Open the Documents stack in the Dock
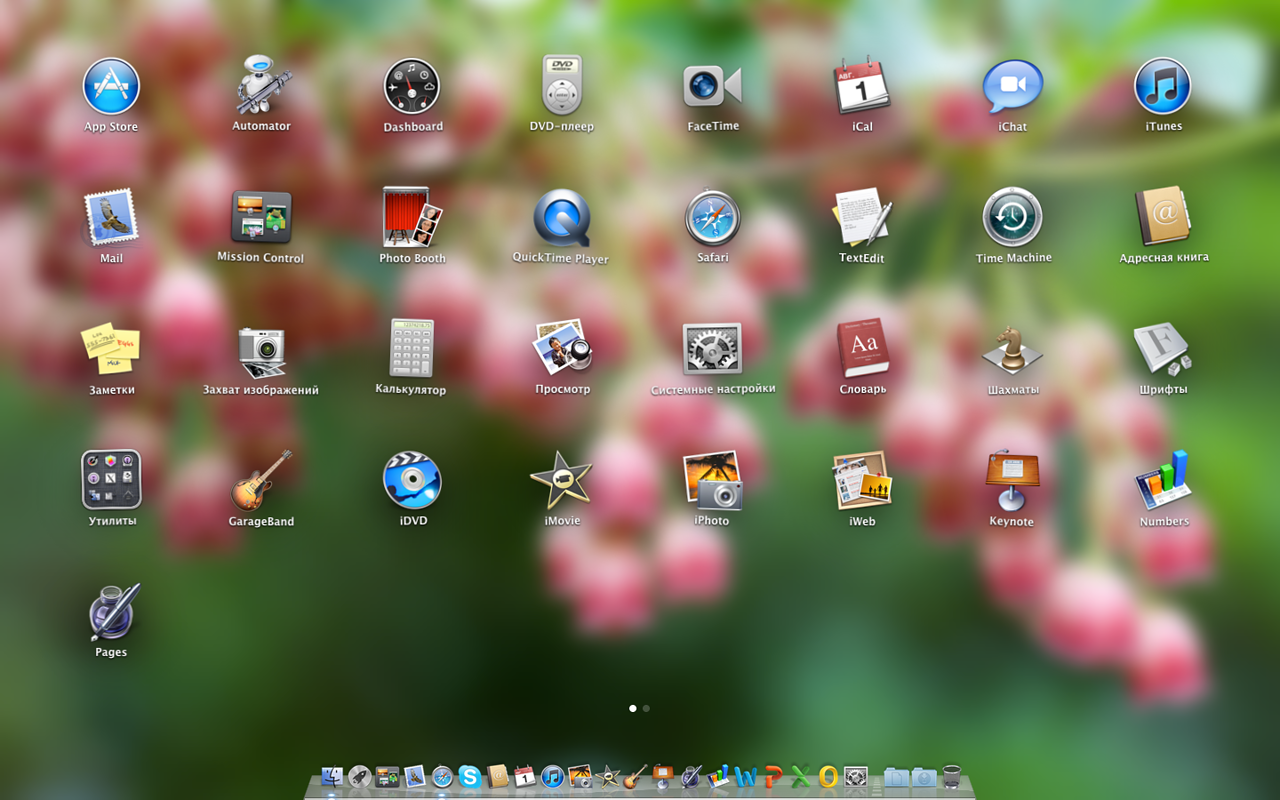The image size is (1280, 800). tap(896, 777)
